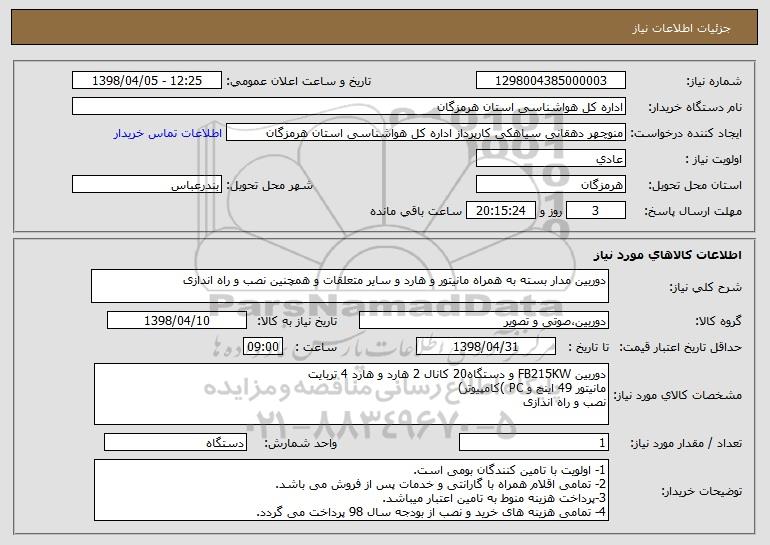
Task: Click the line نصب و راه اندازی in specifications
Action: click(x=564, y=402)
